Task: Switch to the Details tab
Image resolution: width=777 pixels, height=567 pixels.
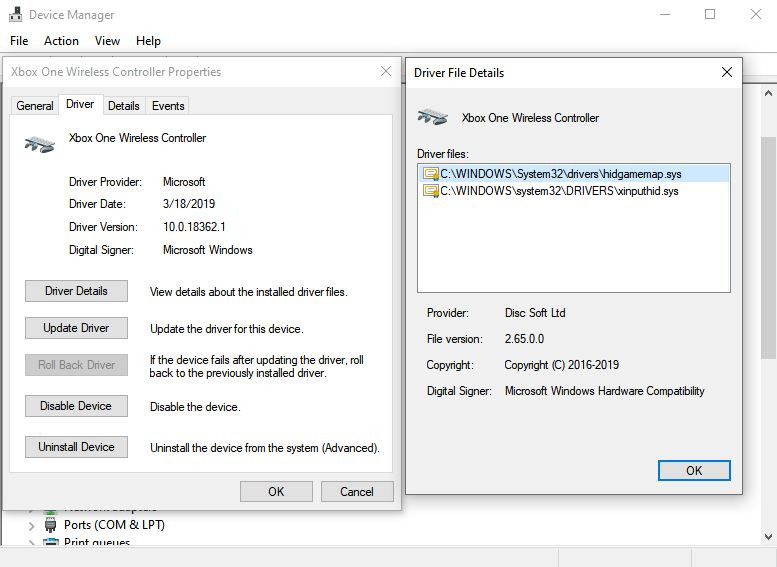Action: pyautogui.click(x=123, y=106)
